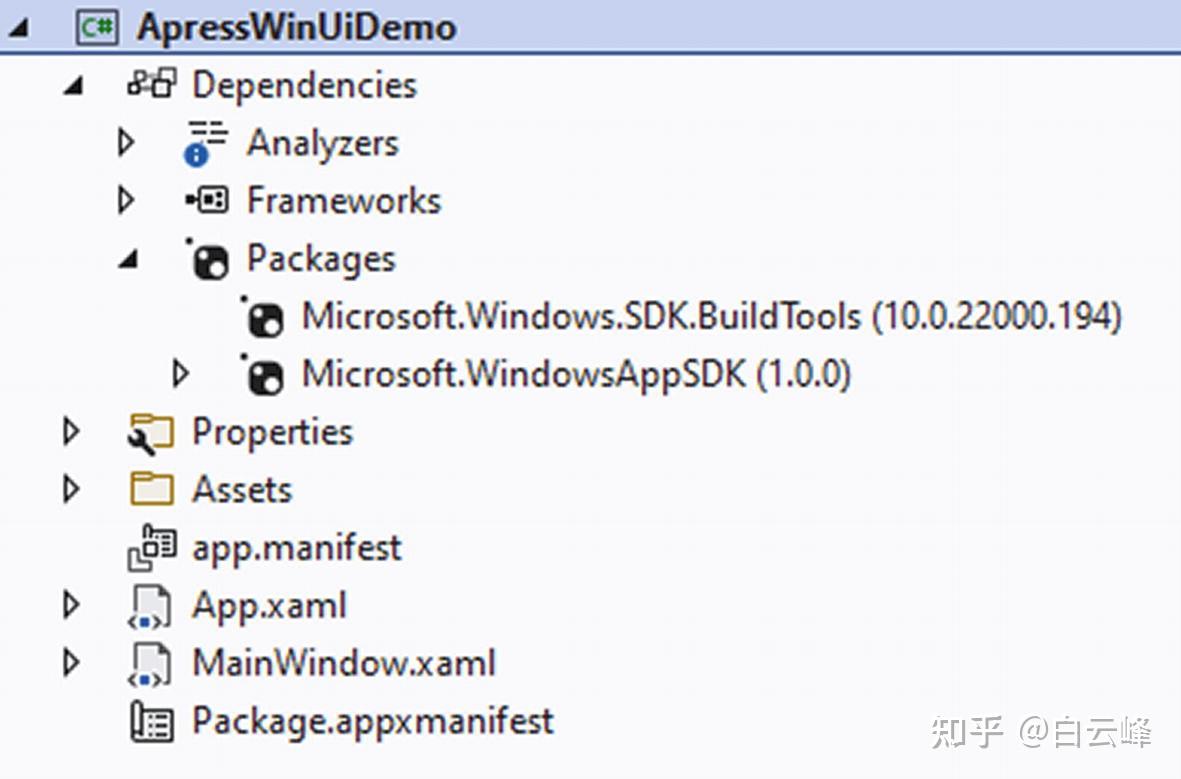Click the Dependencies node icon
The image size is (1181, 779).
tap(153, 84)
